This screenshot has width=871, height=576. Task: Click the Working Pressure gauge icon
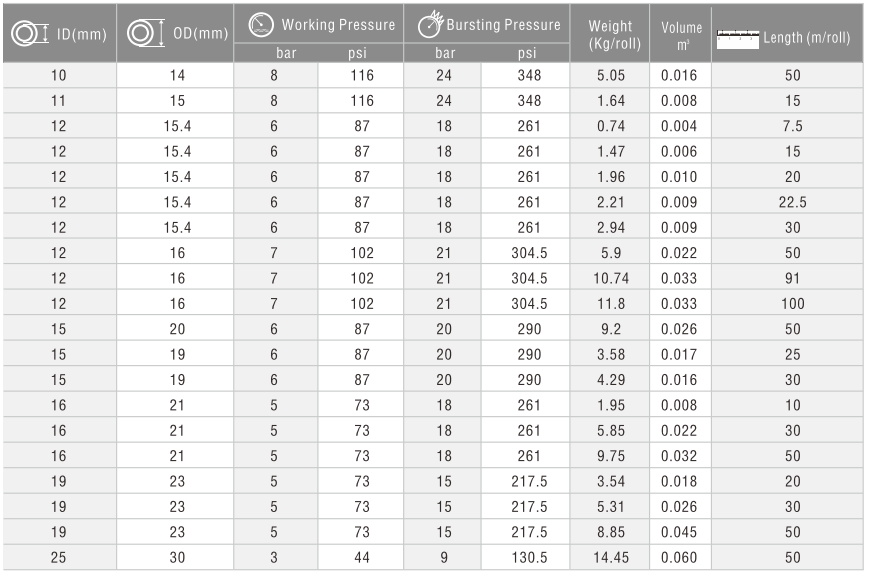[x=261, y=25]
